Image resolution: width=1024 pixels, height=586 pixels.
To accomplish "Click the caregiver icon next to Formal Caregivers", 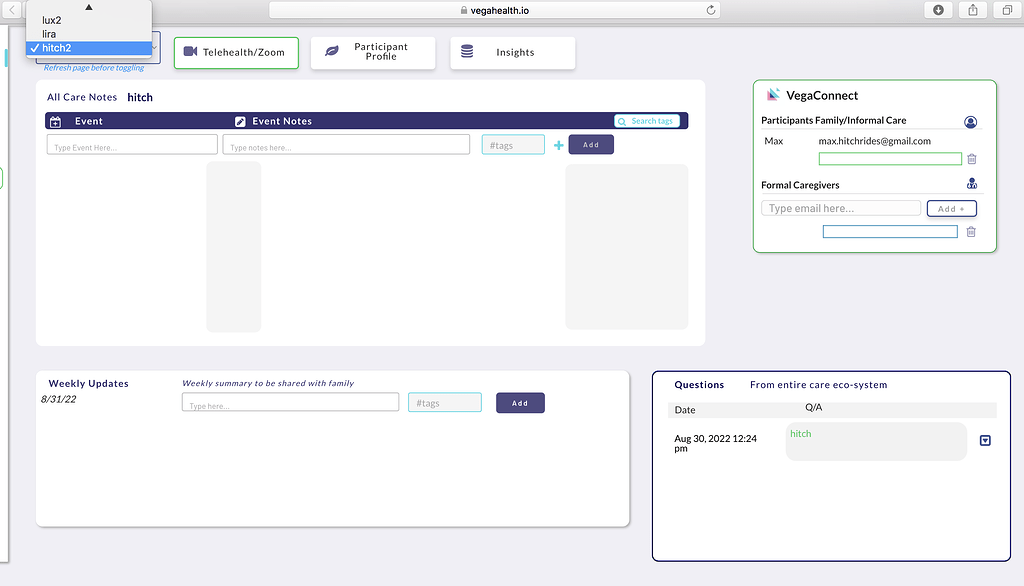I will coord(971,184).
